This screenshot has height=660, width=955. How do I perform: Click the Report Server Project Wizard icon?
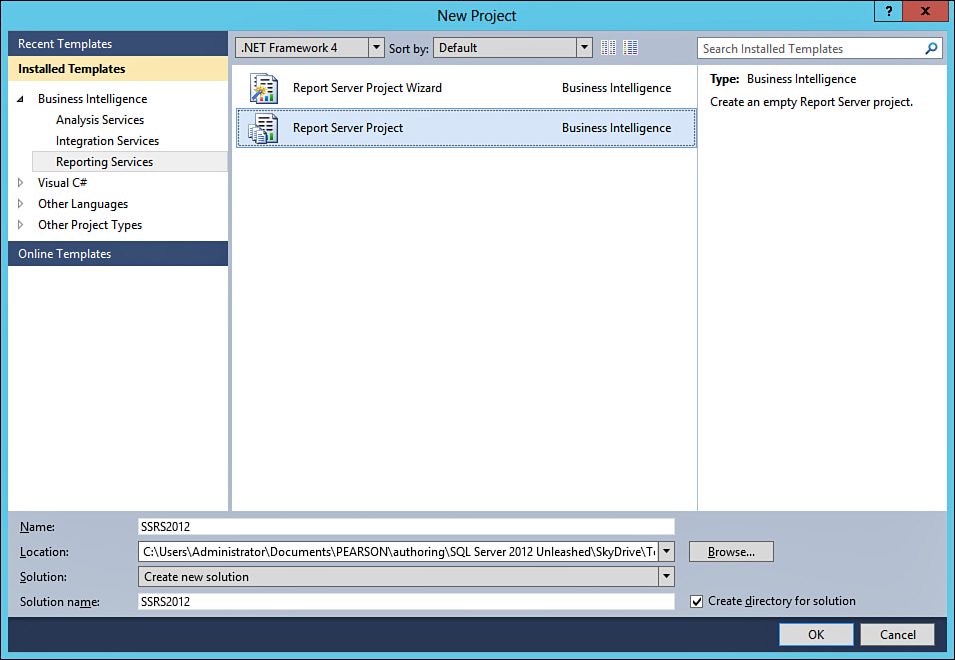point(263,88)
